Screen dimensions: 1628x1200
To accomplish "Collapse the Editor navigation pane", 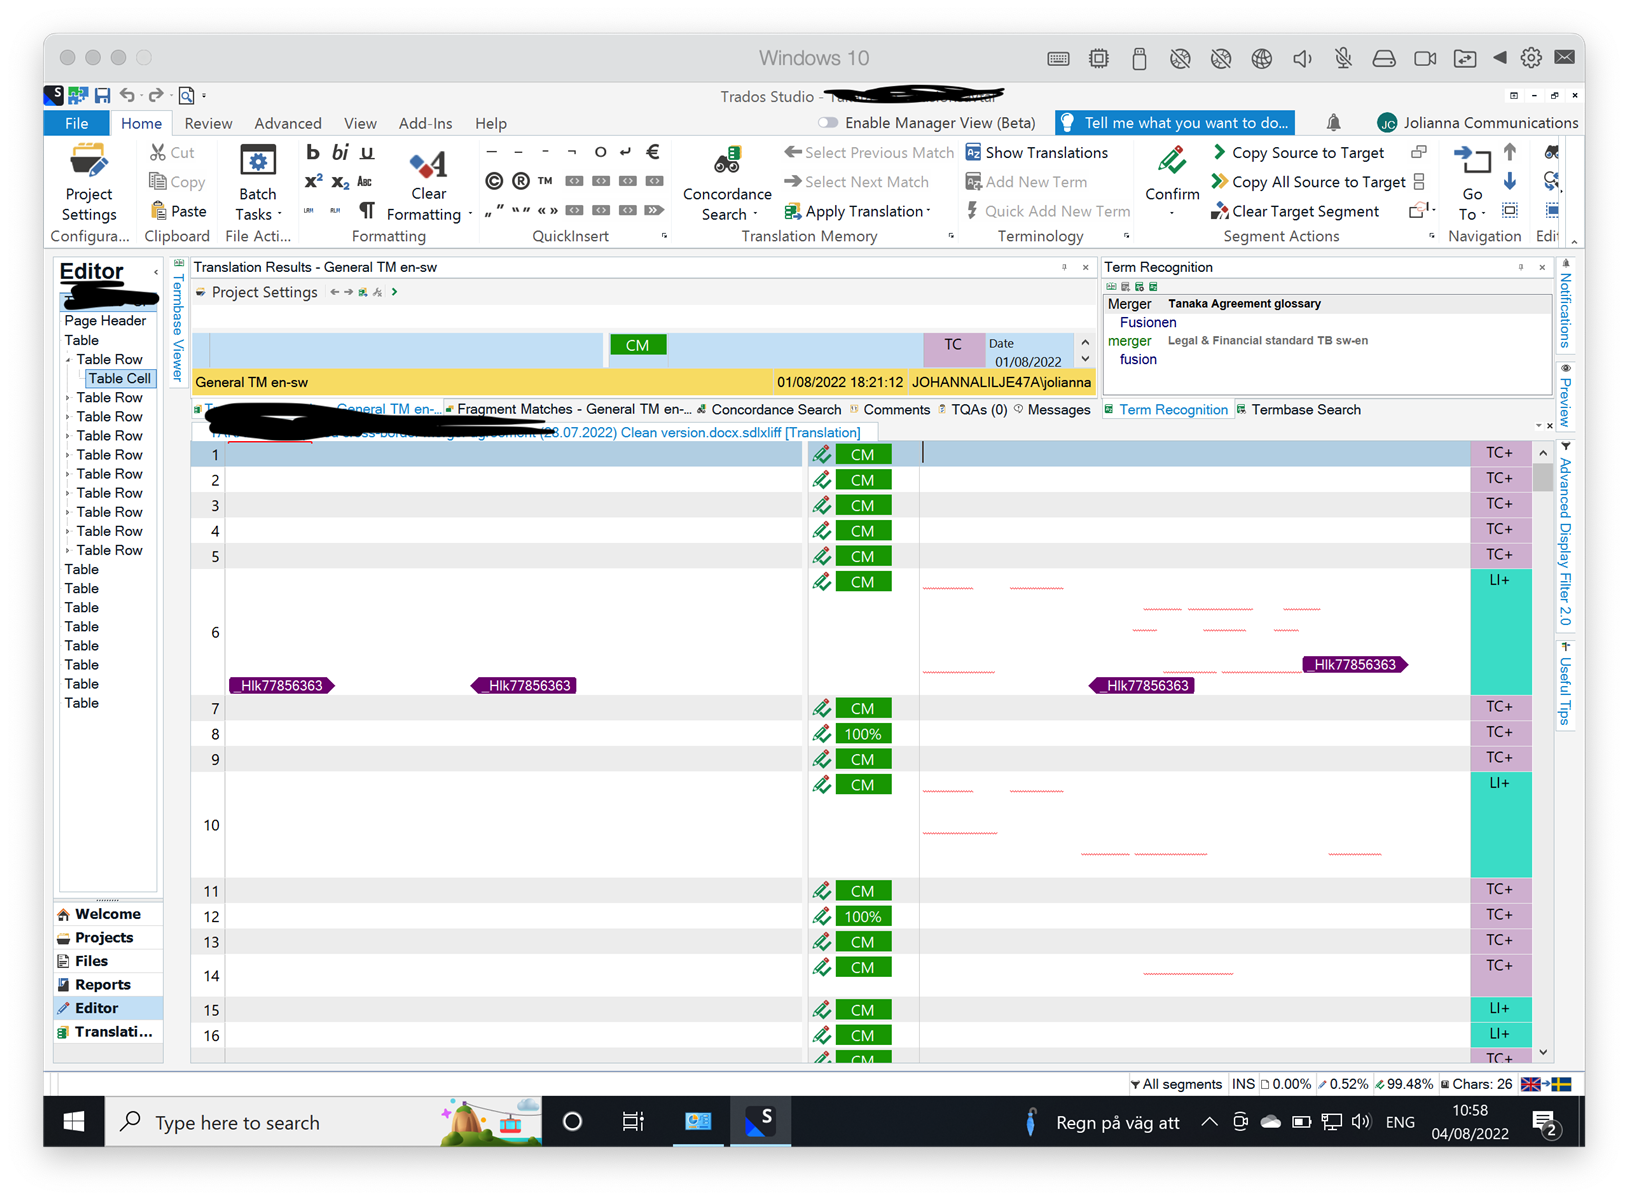I will point(155,272).
